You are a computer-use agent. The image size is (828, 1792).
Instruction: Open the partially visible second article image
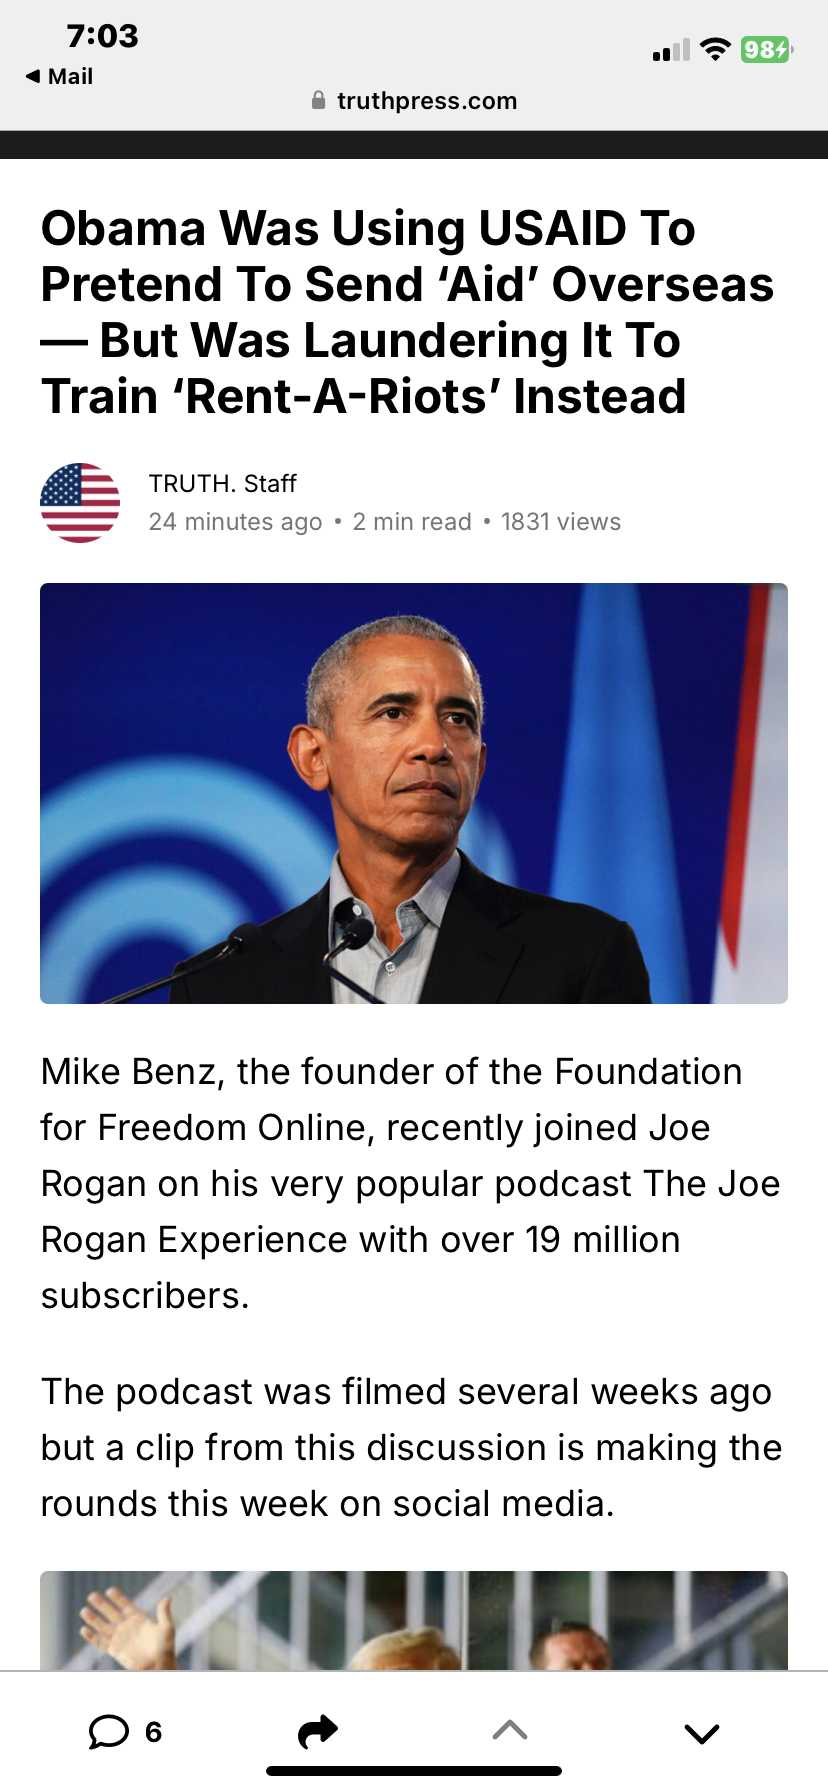click(414, 1620)
